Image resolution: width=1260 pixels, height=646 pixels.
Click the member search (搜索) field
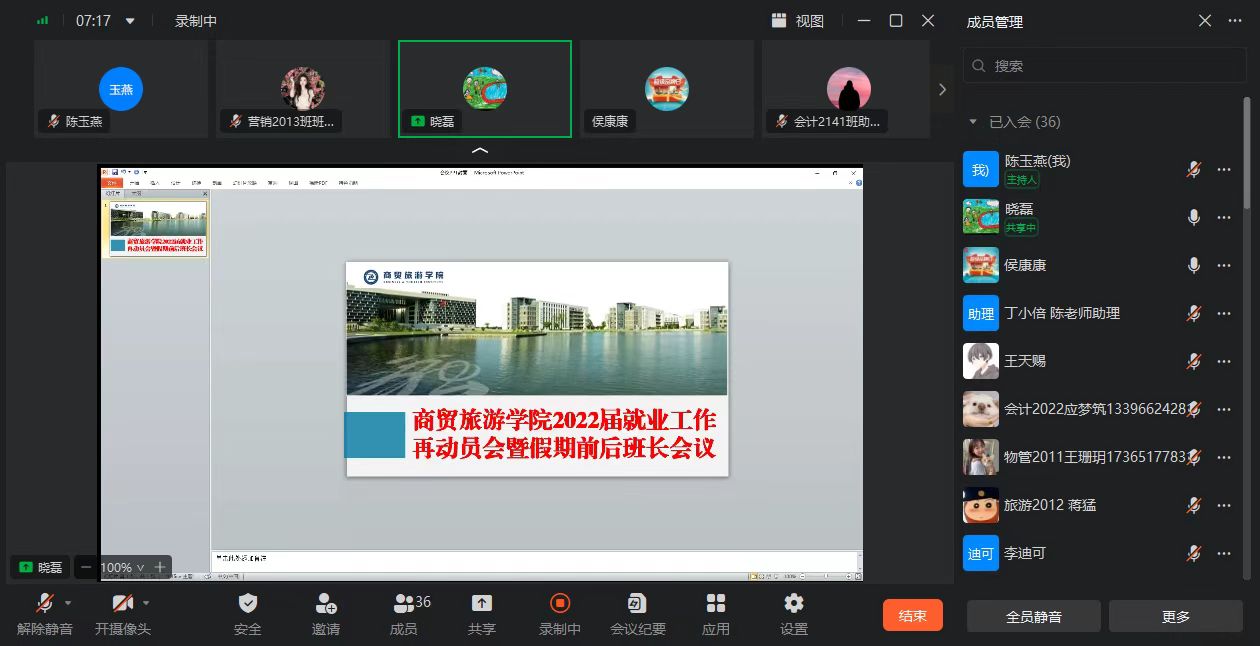(1105, 66)
